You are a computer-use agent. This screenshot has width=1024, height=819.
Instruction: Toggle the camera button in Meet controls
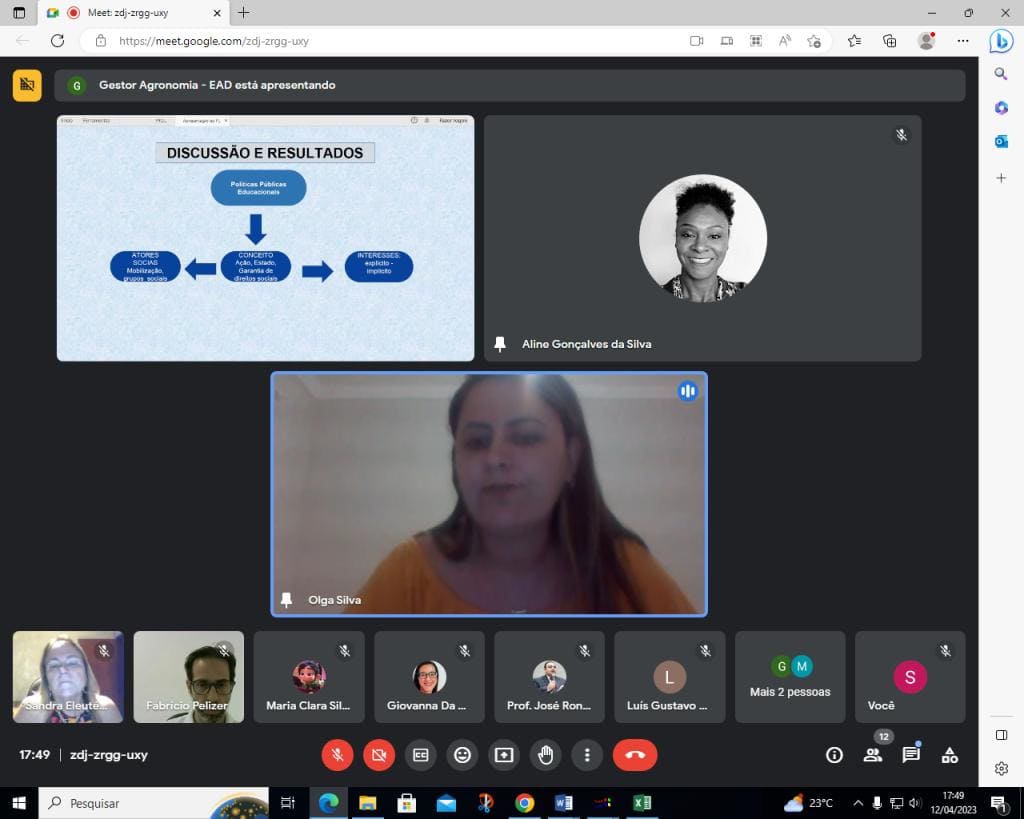(x=379, y=755)
